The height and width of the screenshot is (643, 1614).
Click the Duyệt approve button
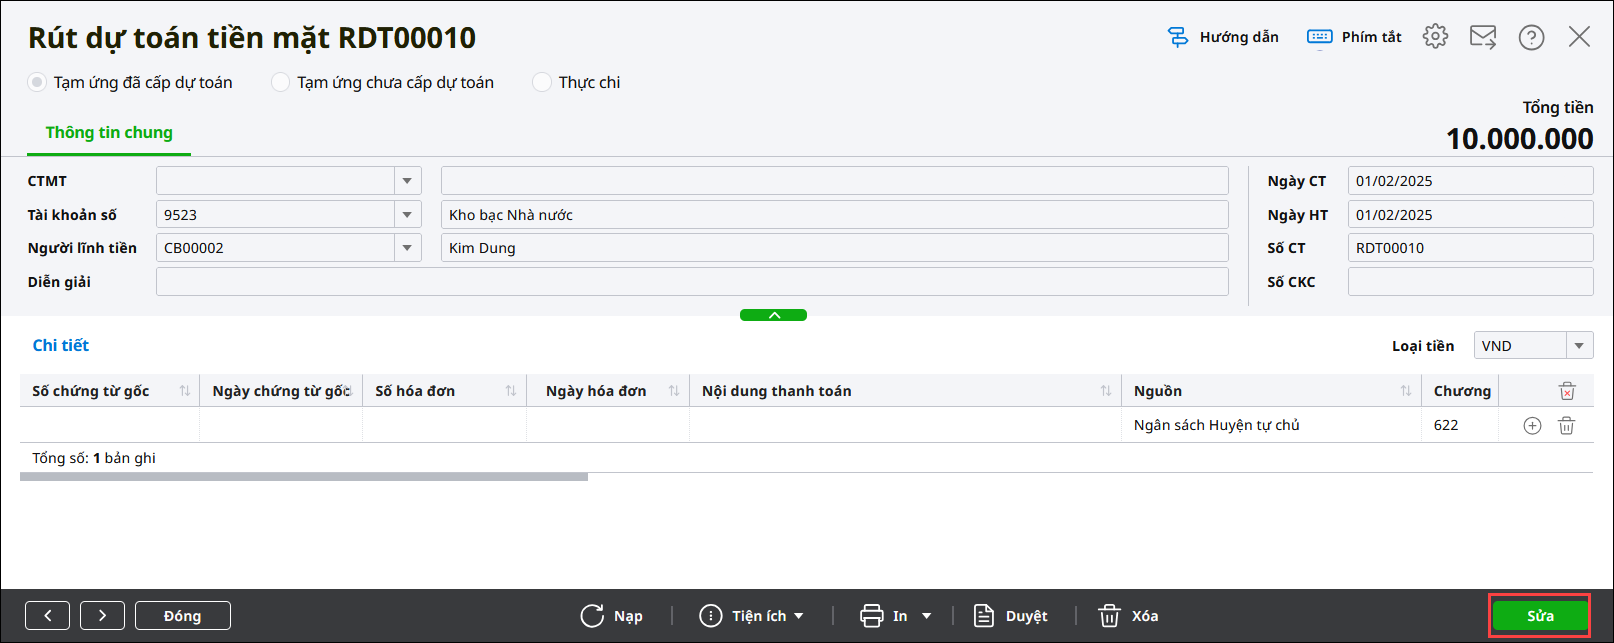point(1011,616)
